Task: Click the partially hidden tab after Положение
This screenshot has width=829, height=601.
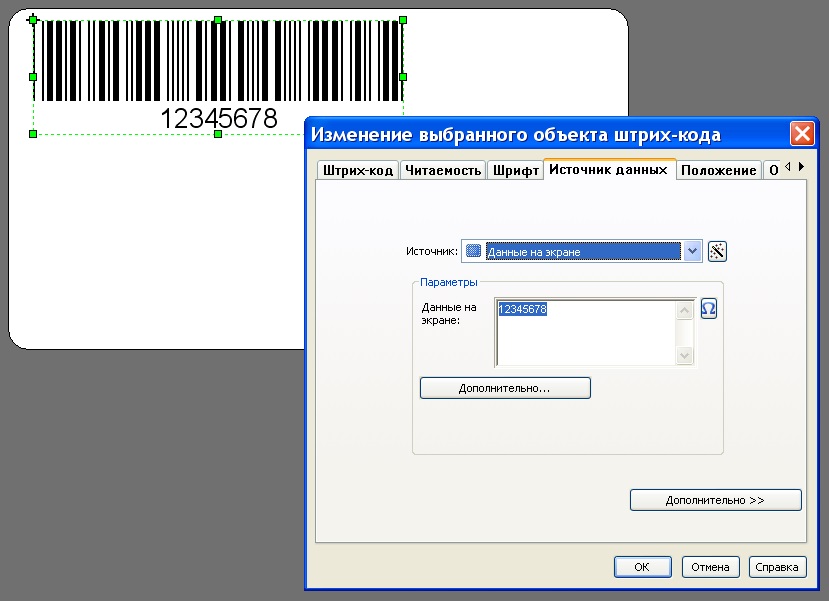Action: click(x=772, y=170)
